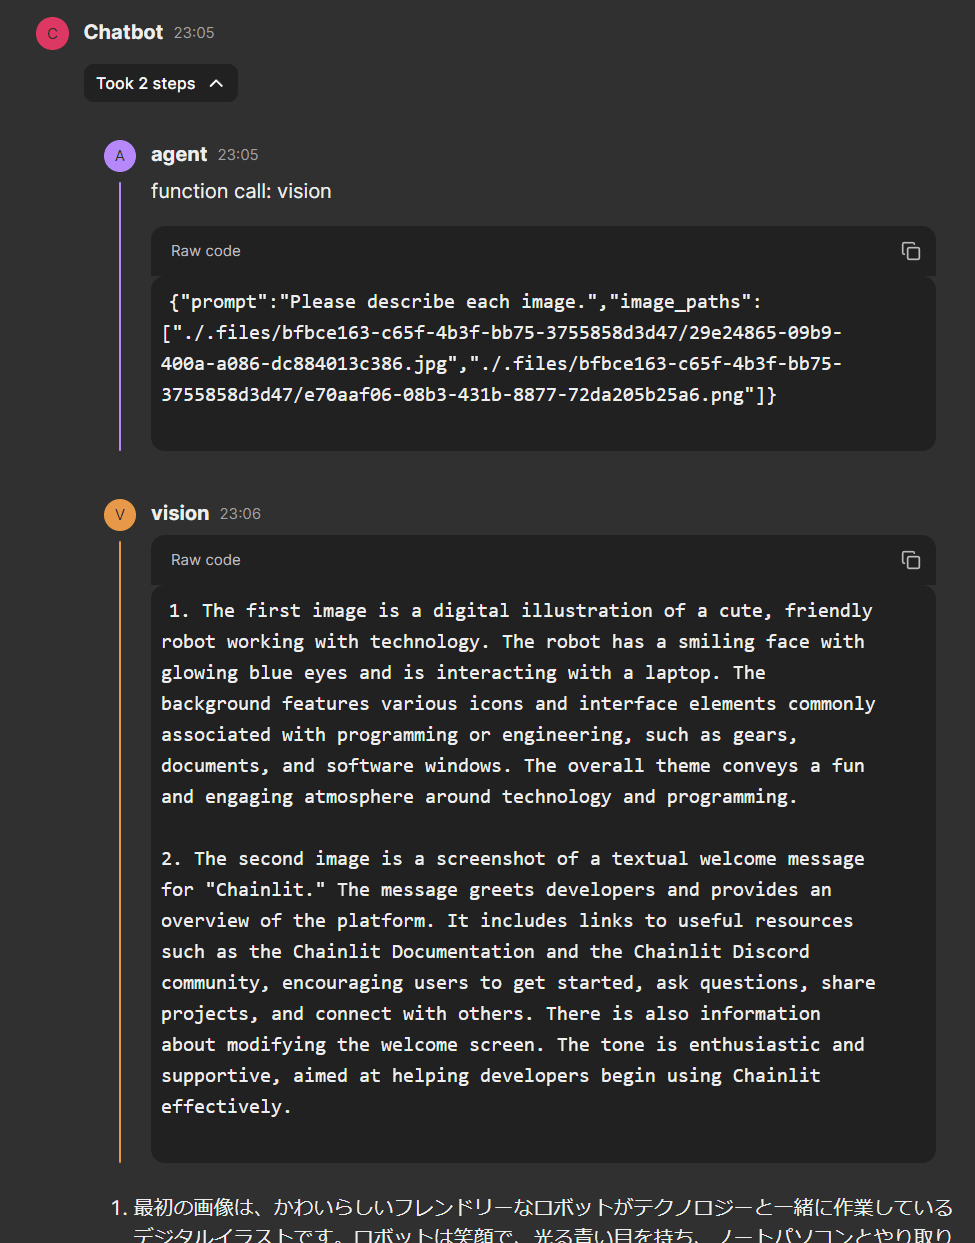Image resolution: width=975 pixels, height=1243 pixels.
Task: Click the orange vision avatar icon
Action: (x=120, y=514)
